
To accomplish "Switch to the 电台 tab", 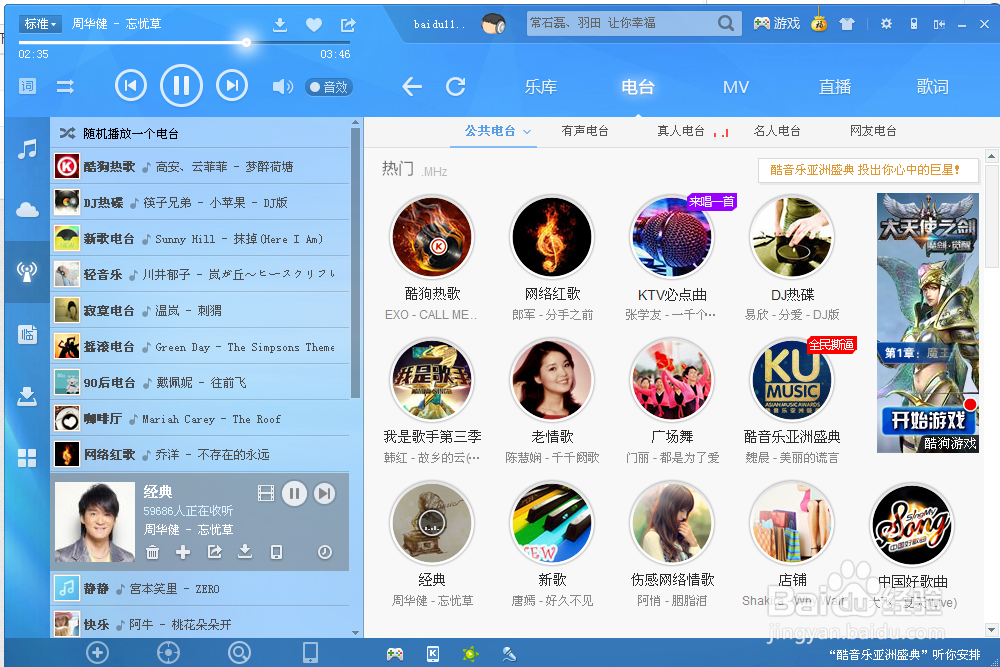I will [x=638, y=87].
